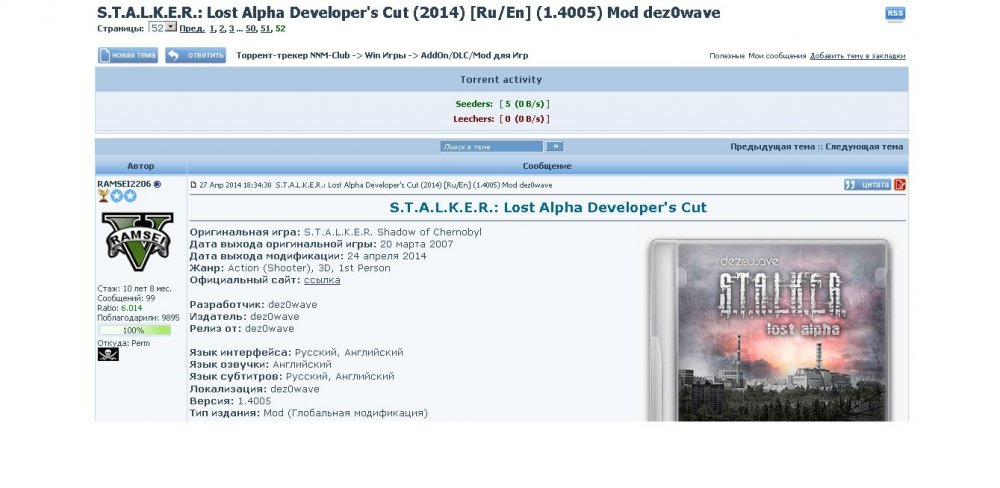
Task: Go to previous page via Пред. link
Action: (192, 29)
